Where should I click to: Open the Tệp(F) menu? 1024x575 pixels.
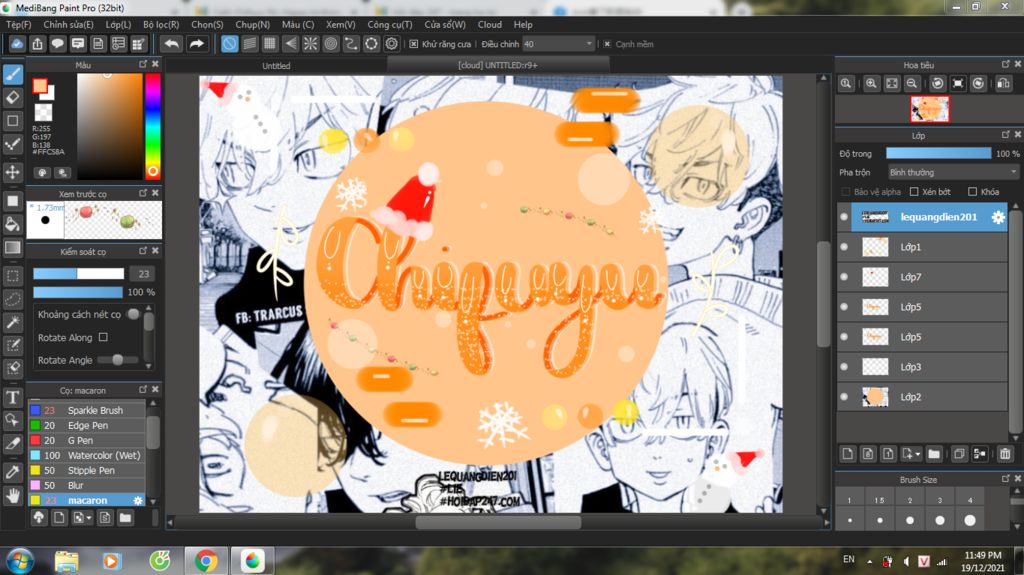click(x=18, y=24)
